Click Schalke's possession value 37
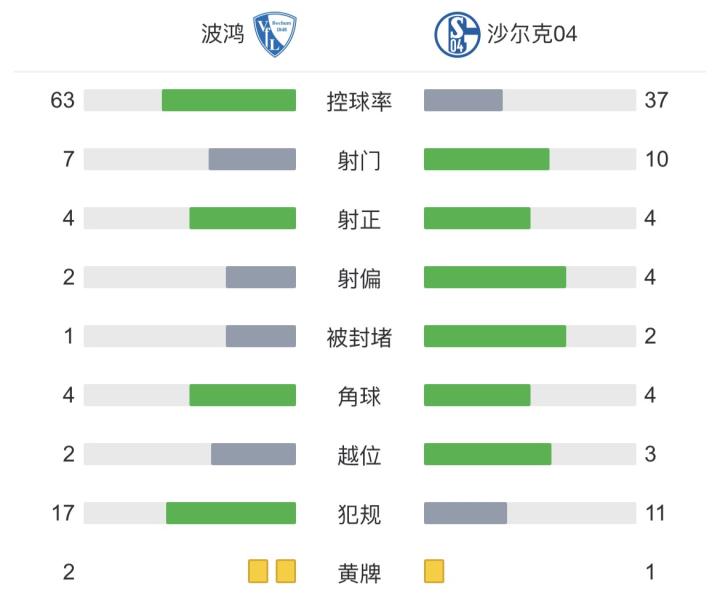This screenshot has width=720, height=596. (x=656, y=101)
